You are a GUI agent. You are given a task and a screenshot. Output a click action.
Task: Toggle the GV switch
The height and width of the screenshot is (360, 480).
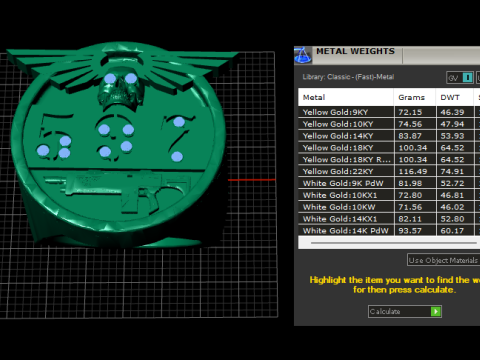[460, 78]
